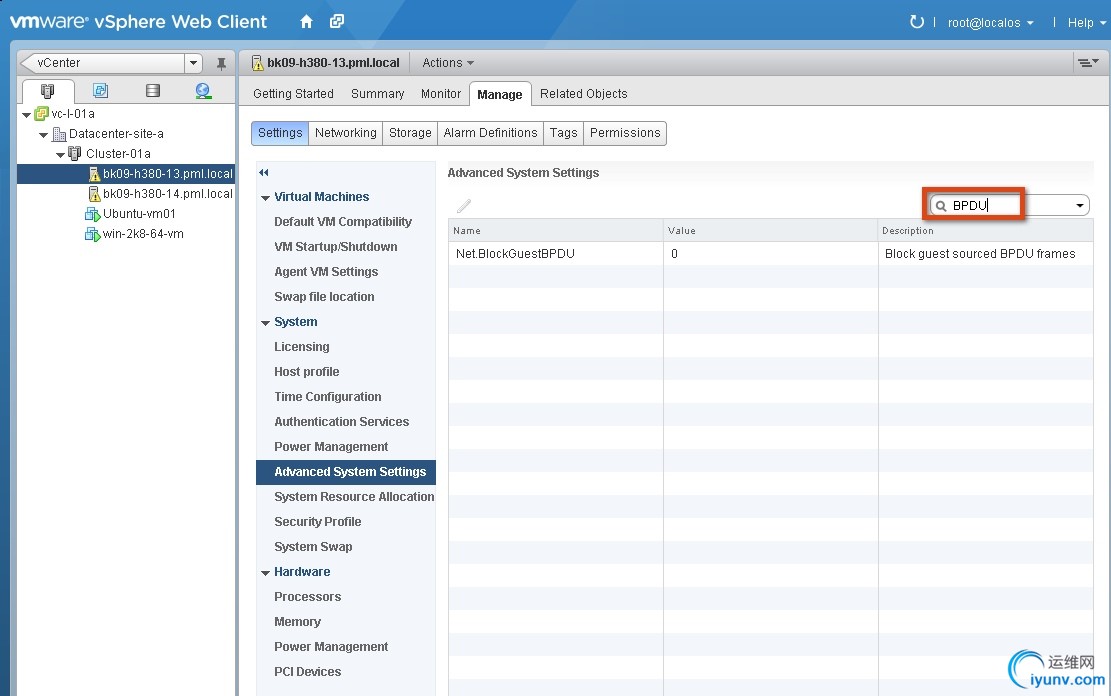Edit the selected advanced setting with the pencil icon
Viewport: 1111px width, 696px height.
tap(464, 206)
